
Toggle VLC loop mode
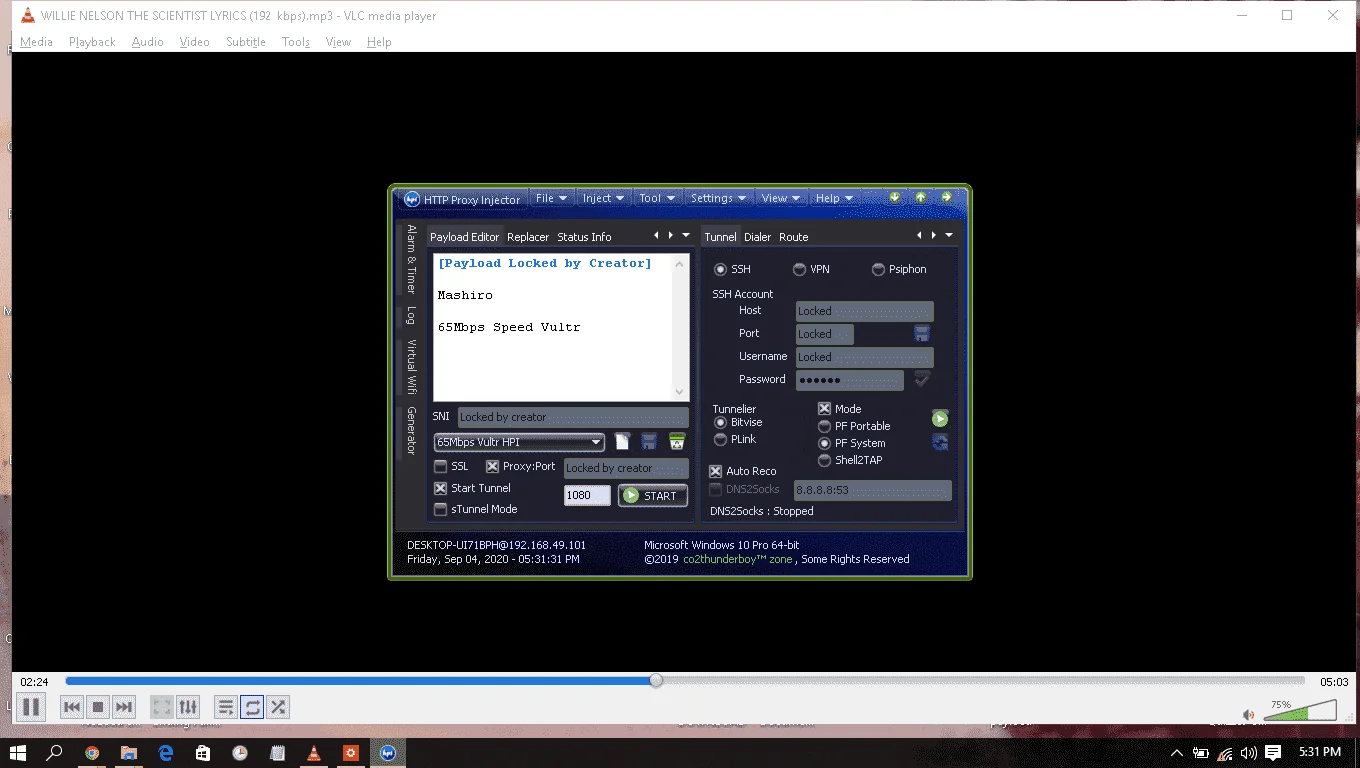click(252, 707)
